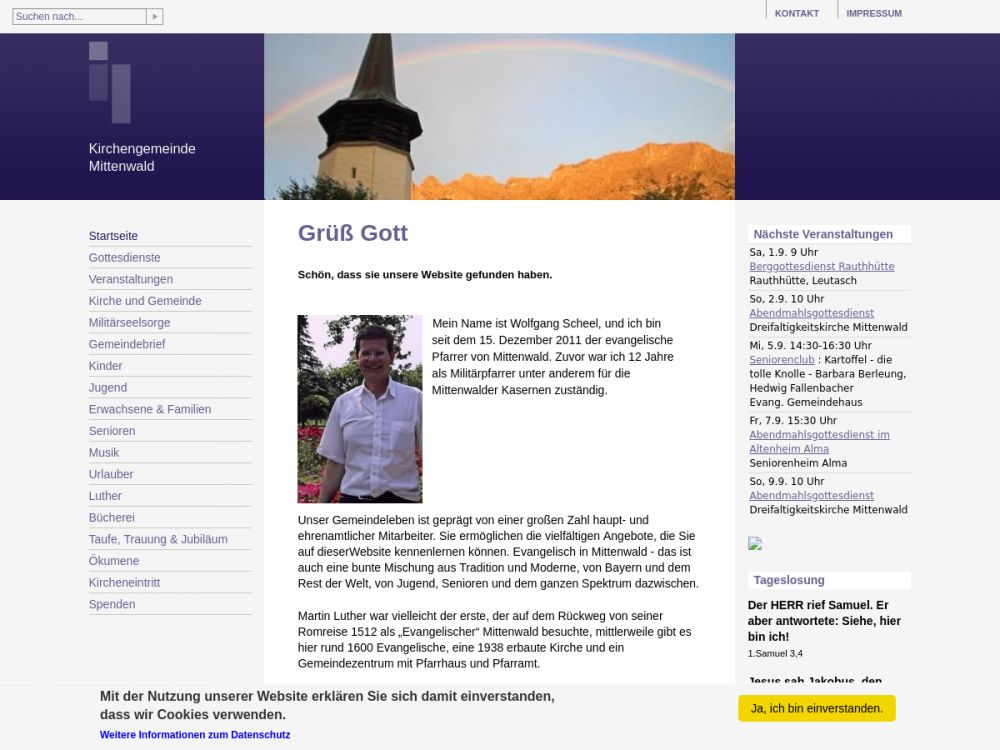Open the Gemeindebrief page
Viewport: 1000px width, 750px height.
pyautogui.click(x=127, y=344)
